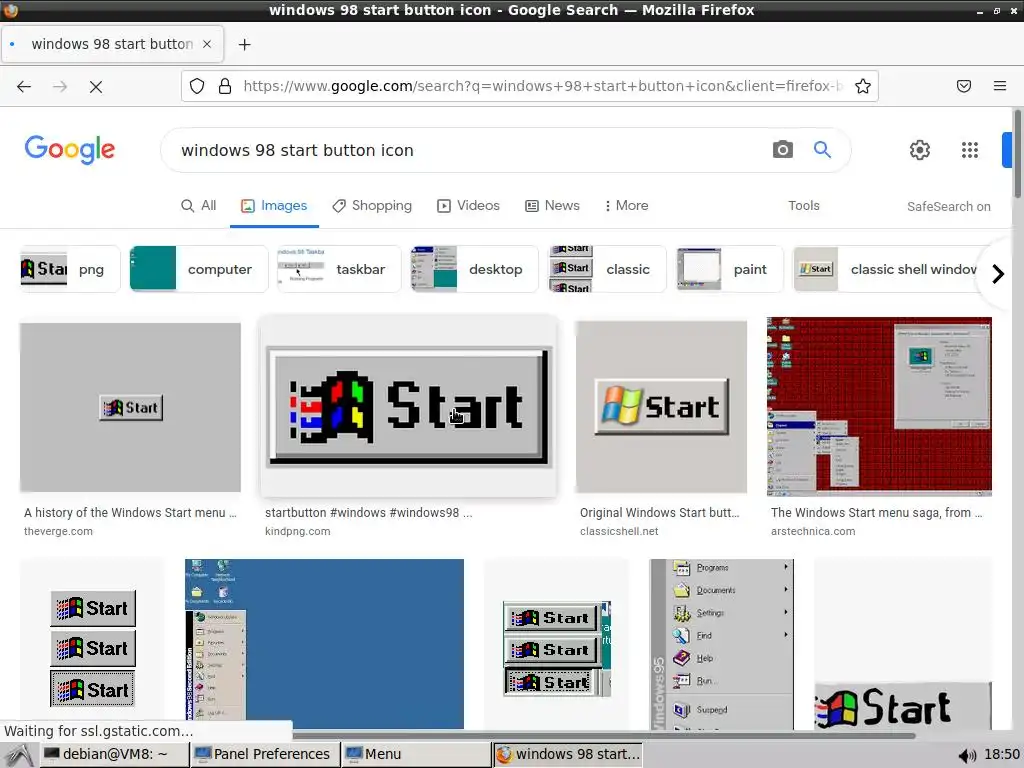Click kindpng.com source text

click(x=297, y=532)
